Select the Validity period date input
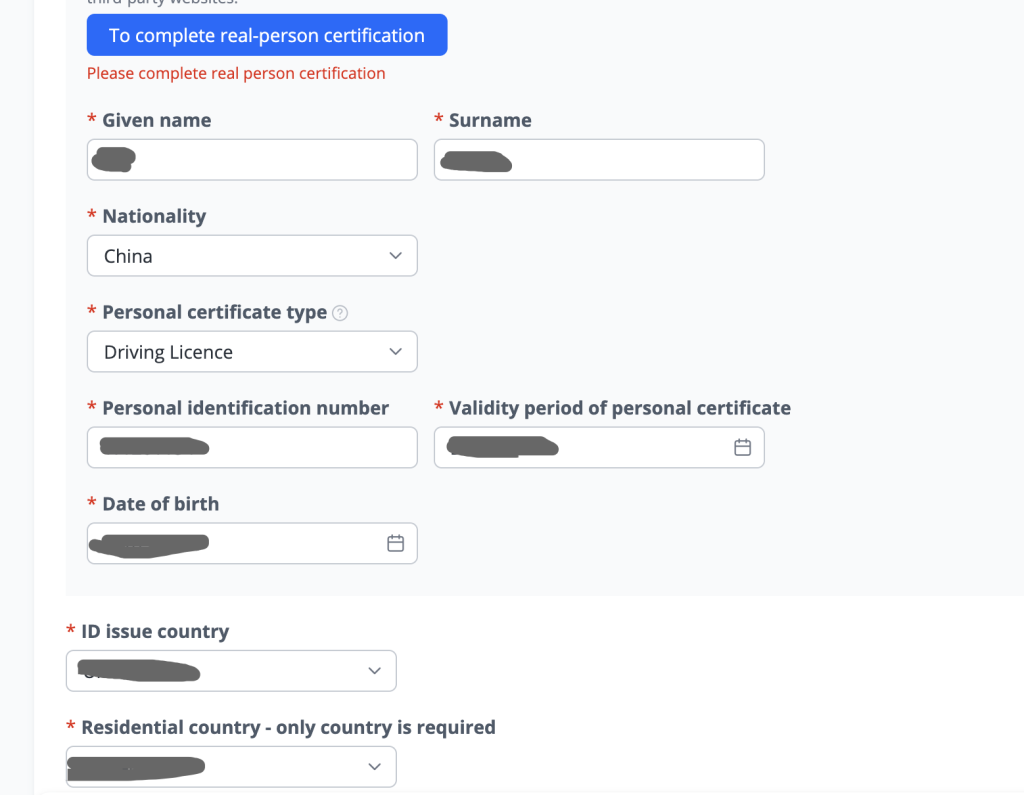 [x=599, y=447]
